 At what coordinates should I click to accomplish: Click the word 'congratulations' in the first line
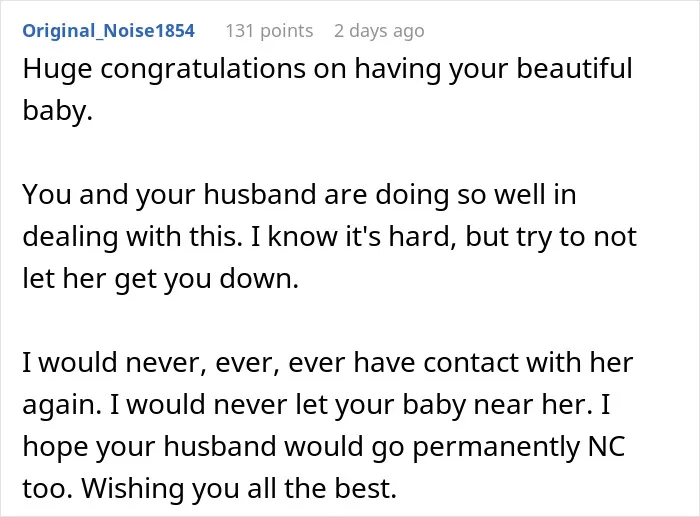click(203, 70)
